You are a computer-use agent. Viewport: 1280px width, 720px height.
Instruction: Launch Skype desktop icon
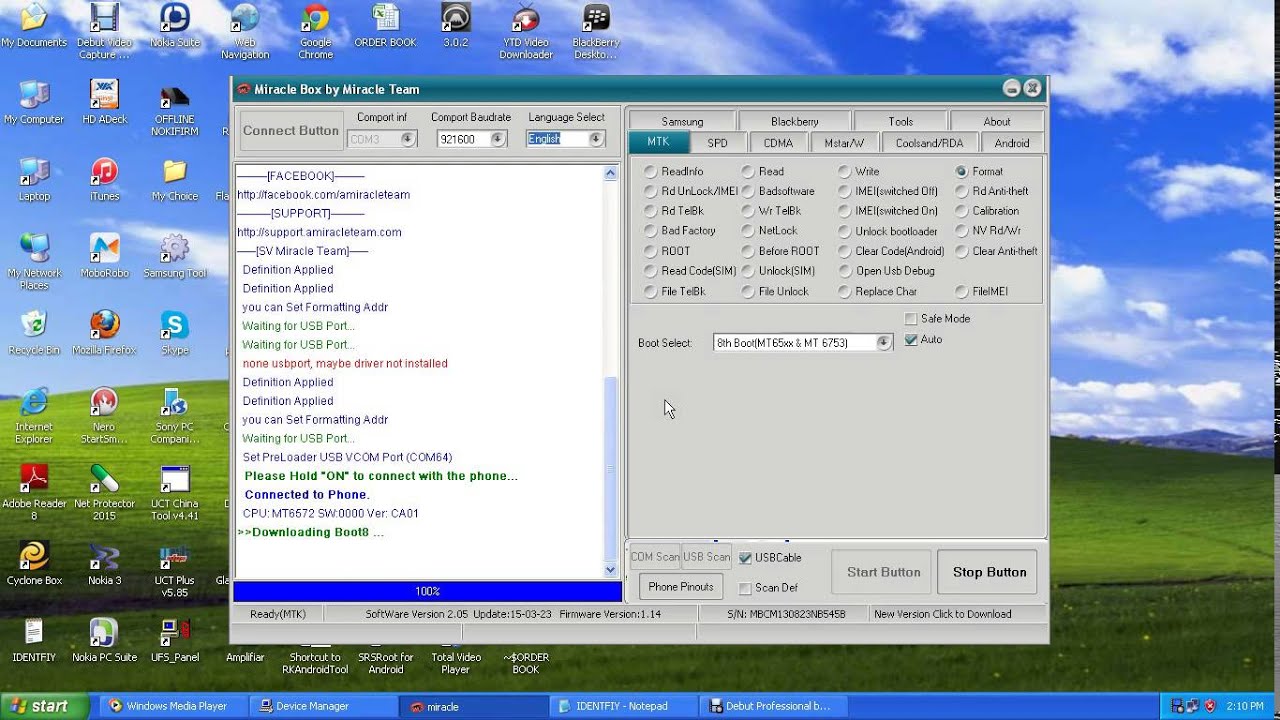pyautogui.click(x=174, y=334)
